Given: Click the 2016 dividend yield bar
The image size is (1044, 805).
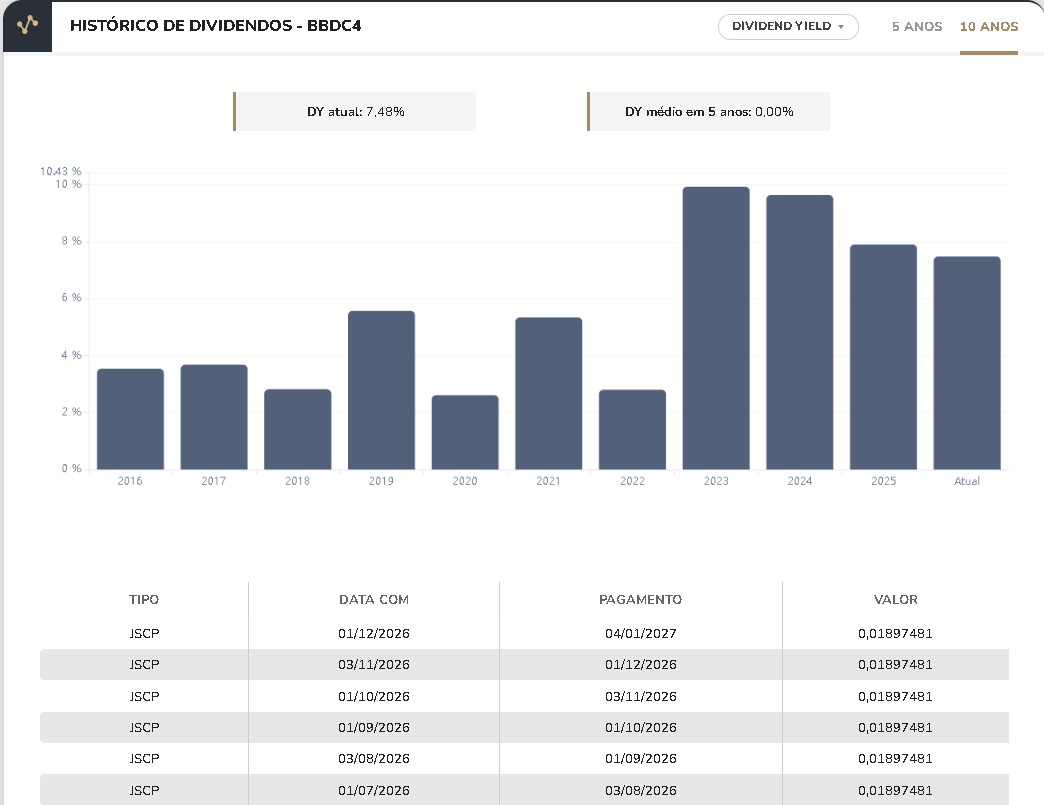Looking at the screenshot, I should click(x=130, y=419).
